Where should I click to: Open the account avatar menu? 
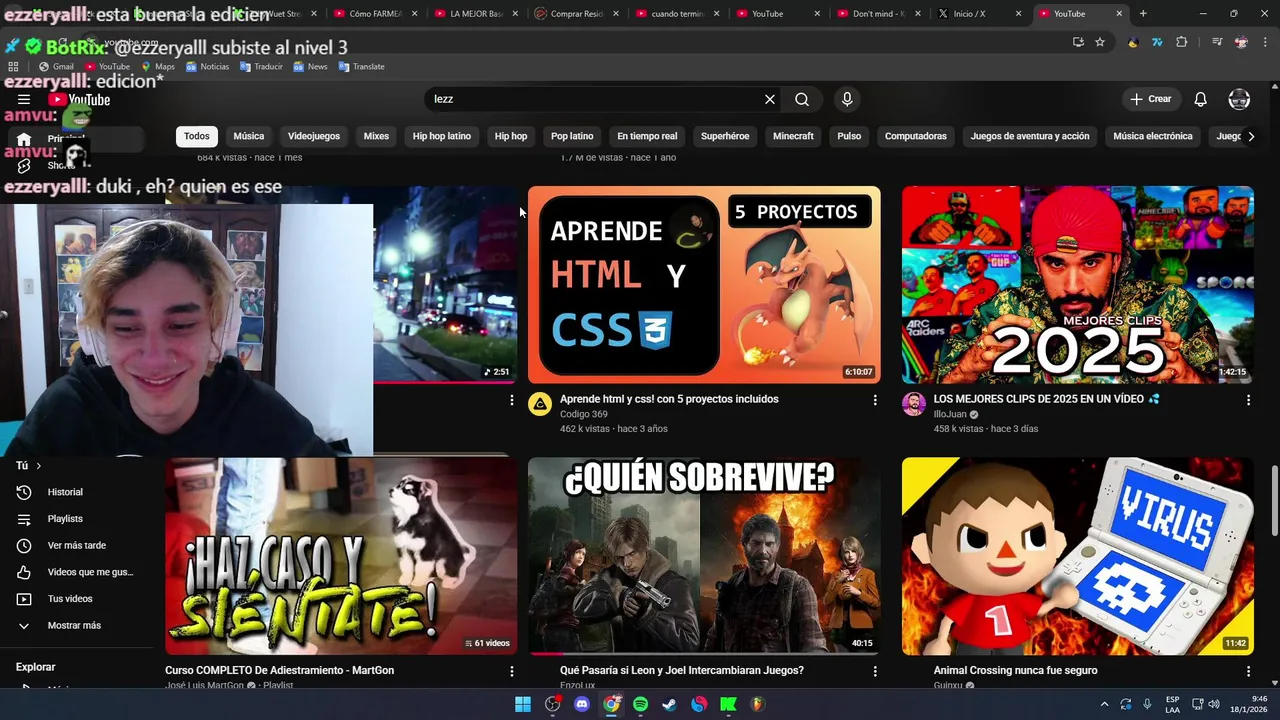(x=1239, y=99)
